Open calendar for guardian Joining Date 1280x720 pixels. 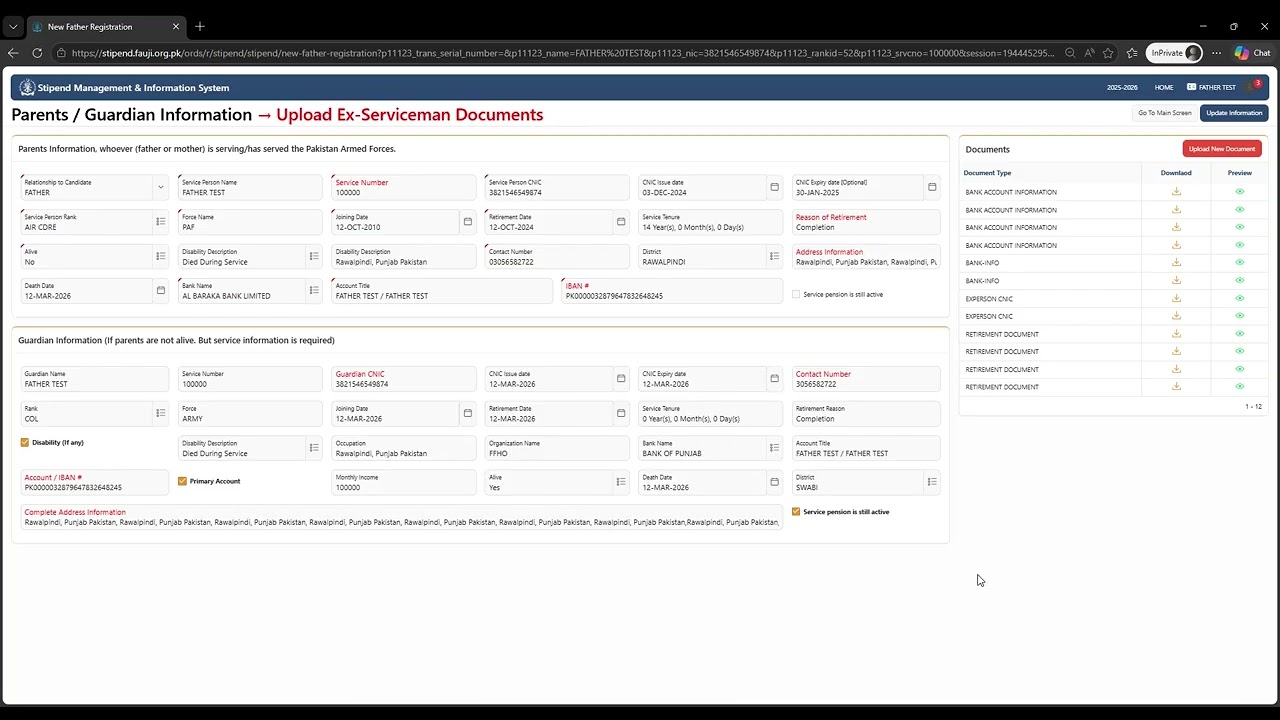(467, 413)
